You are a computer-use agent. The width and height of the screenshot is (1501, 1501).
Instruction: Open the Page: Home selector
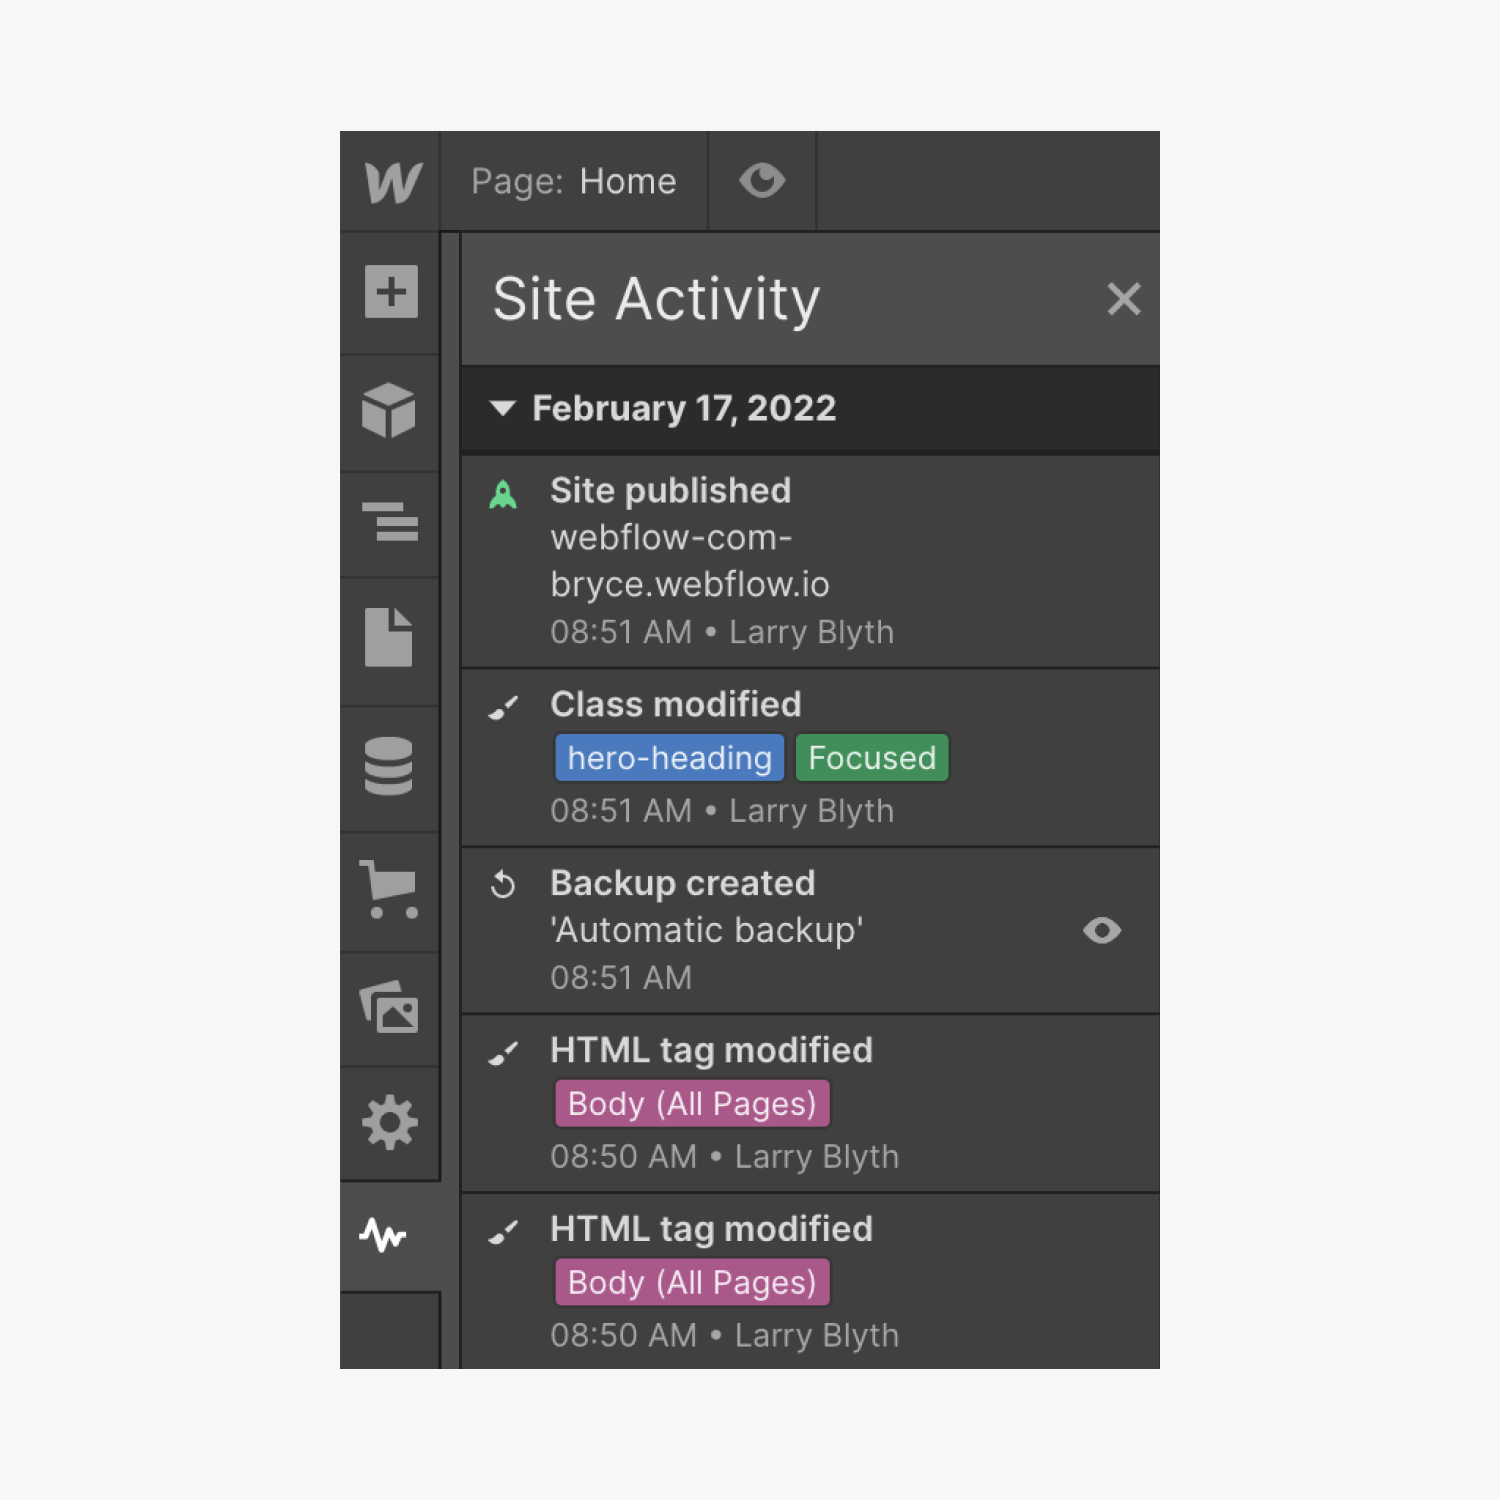pos(574,181)
